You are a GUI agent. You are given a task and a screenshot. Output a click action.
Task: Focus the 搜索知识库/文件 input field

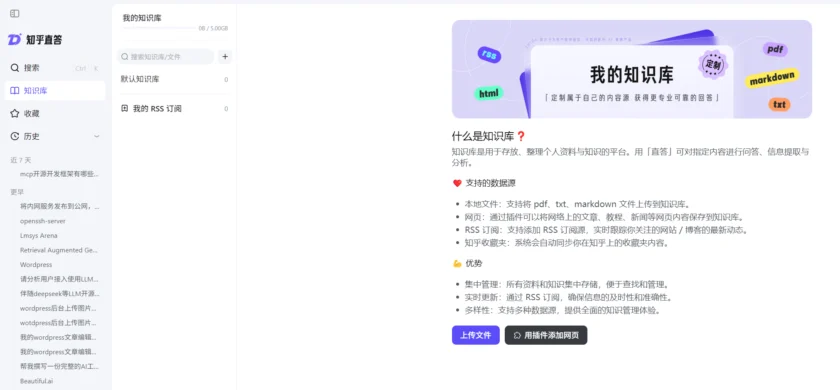(x=166, y=56)
